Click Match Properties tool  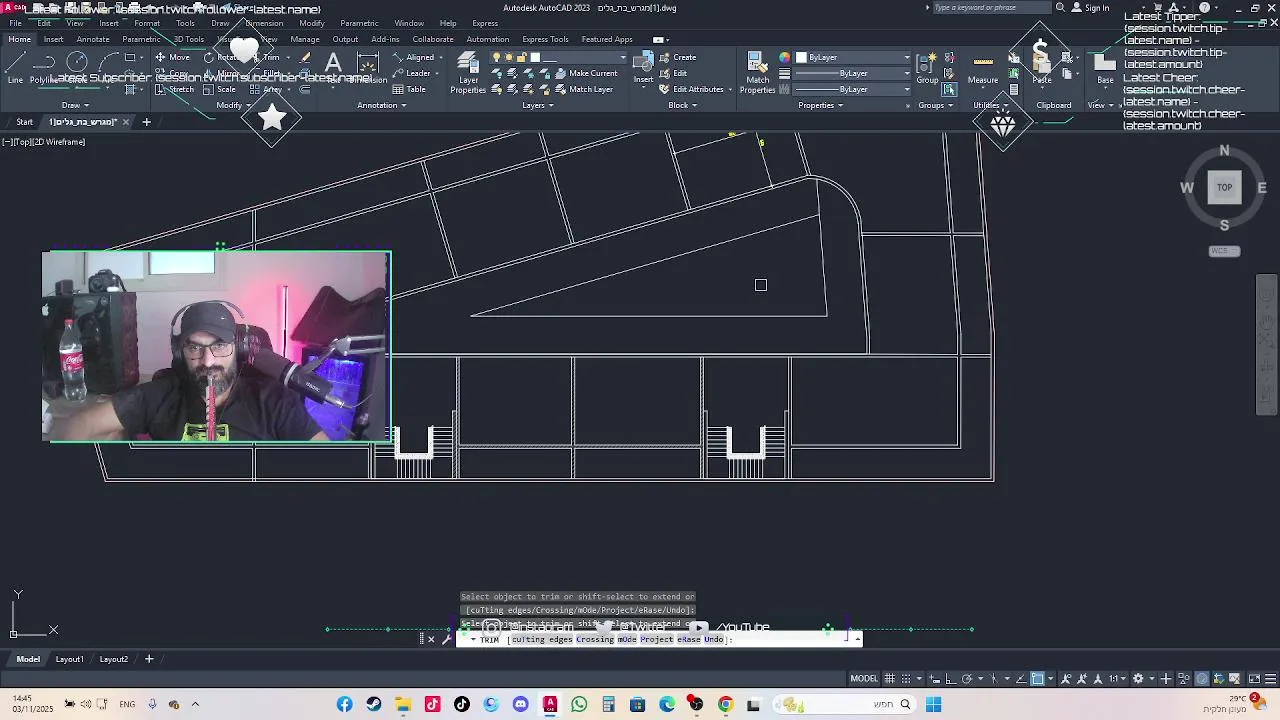(758, 73)
